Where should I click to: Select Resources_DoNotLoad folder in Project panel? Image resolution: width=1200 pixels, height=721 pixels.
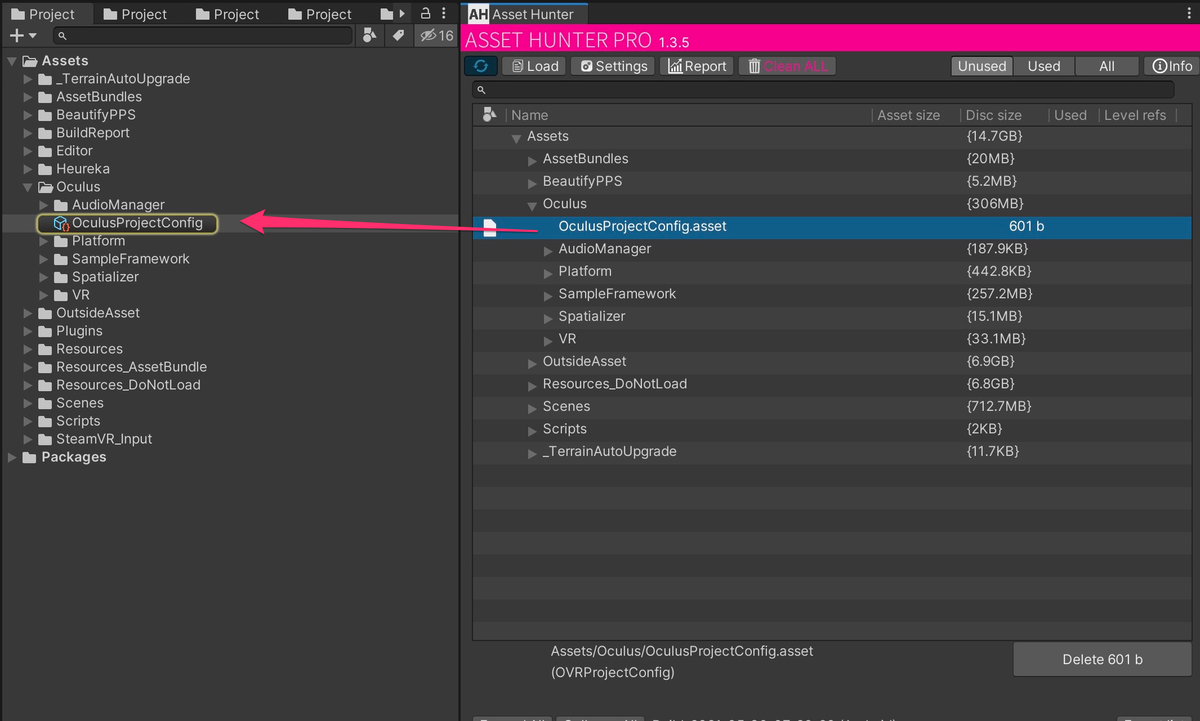click(128, 385)
